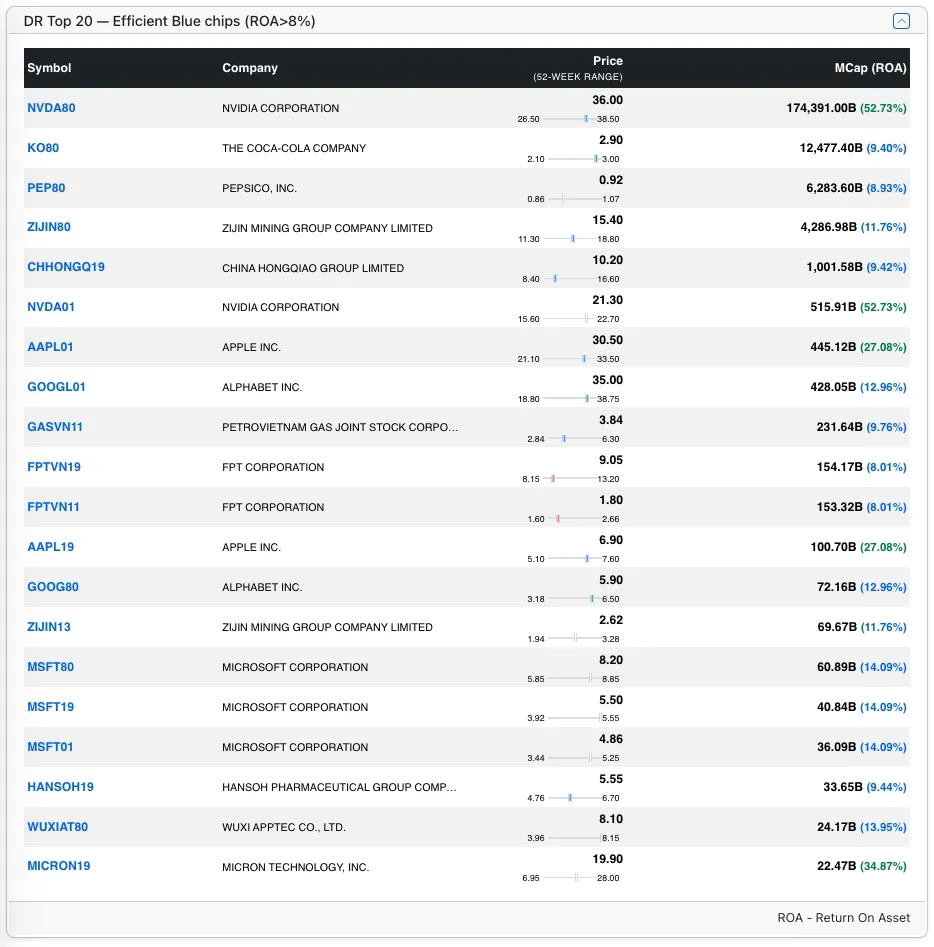Click the 12,477.40B market cap value
Image resolution: width=934 pixels, height=947 pixels.
(x=831, y=148)
